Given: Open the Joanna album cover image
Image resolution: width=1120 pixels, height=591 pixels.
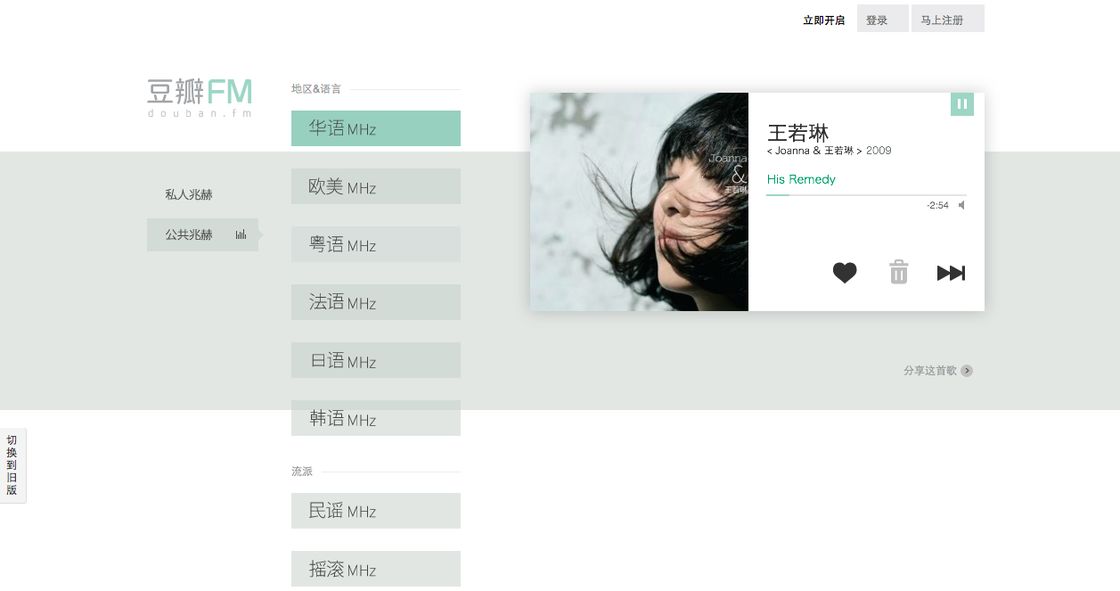Looking at the screenshot, I should coord(639,202).
